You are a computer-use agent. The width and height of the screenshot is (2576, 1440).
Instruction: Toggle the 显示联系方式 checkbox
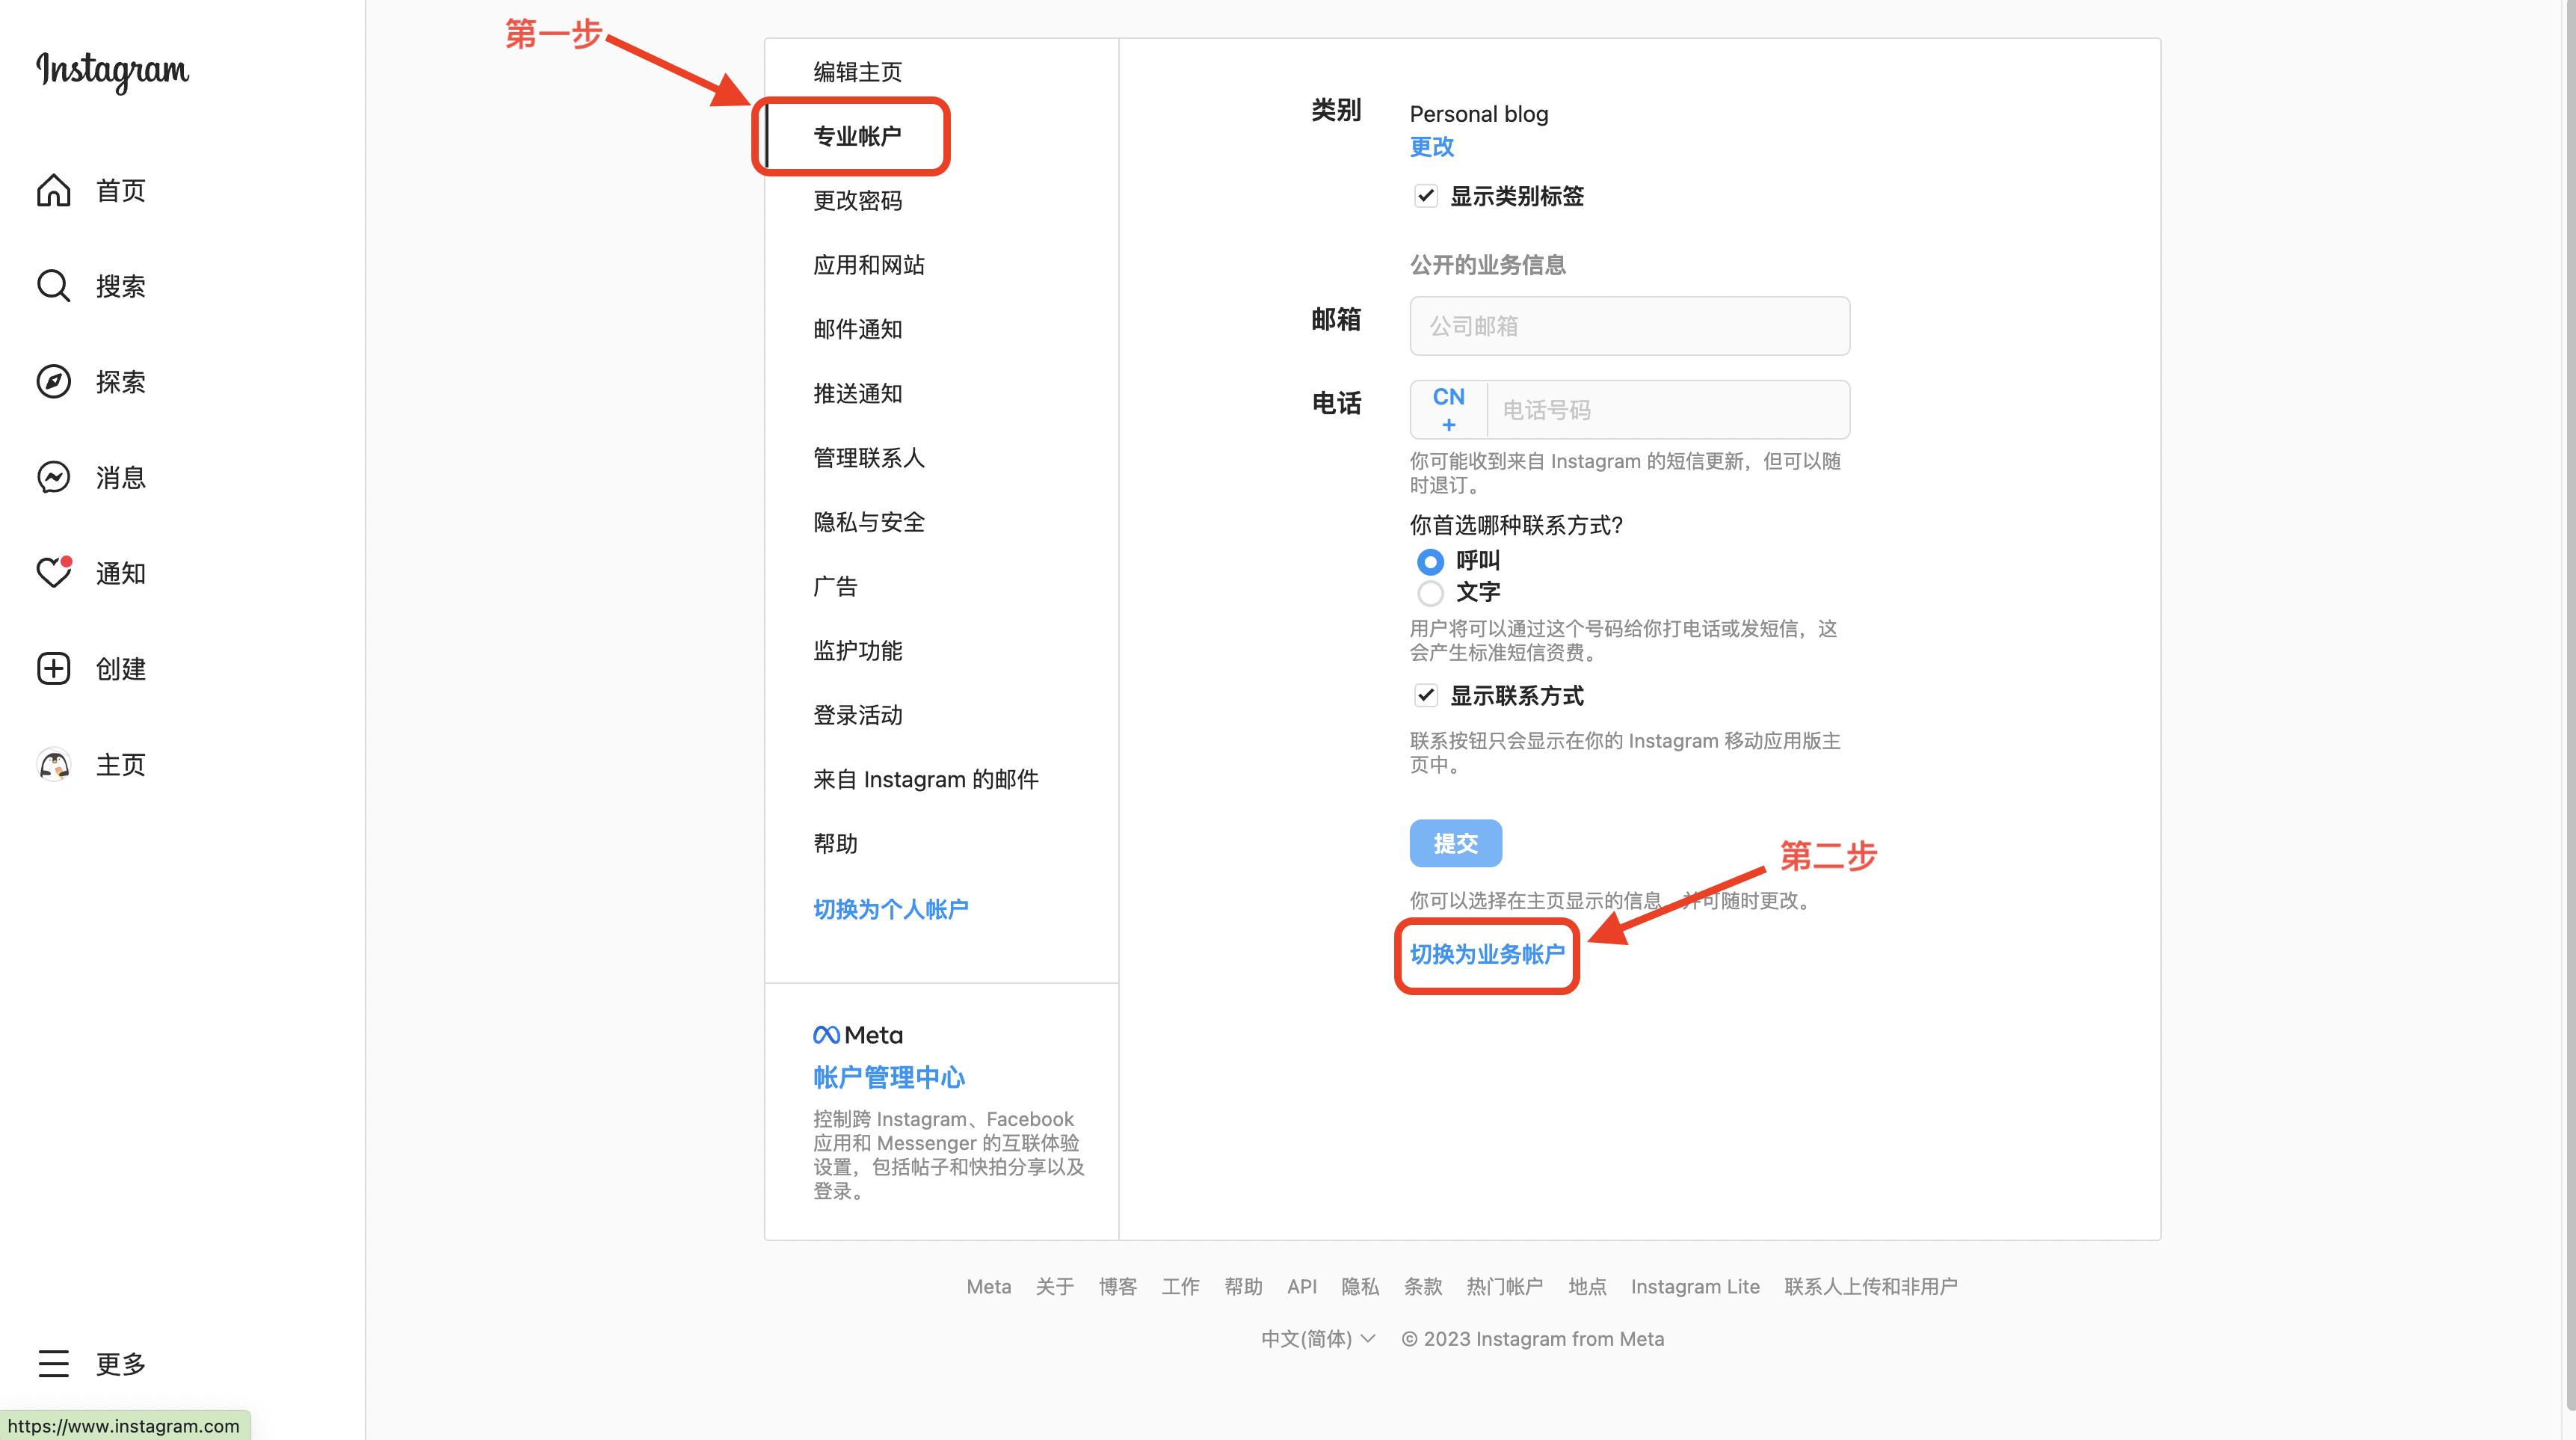click(x=1426, y=695)
